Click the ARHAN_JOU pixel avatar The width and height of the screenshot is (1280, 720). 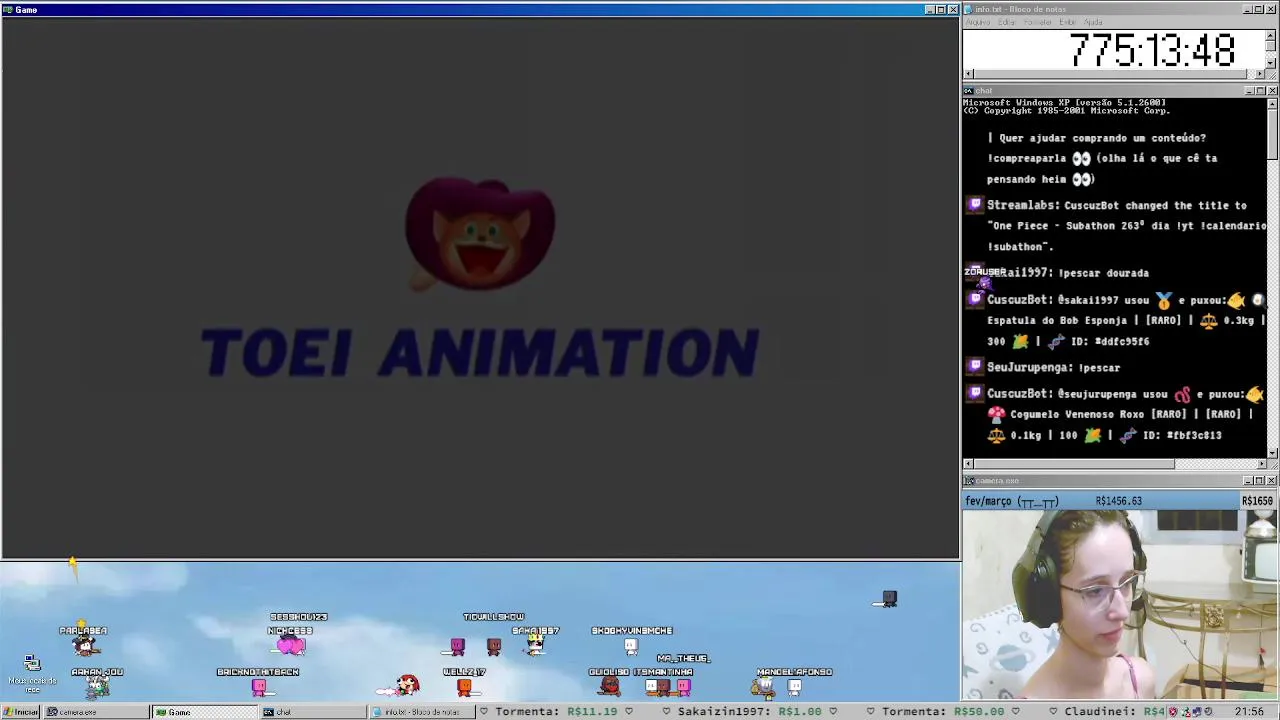click(x=97, y=686)
